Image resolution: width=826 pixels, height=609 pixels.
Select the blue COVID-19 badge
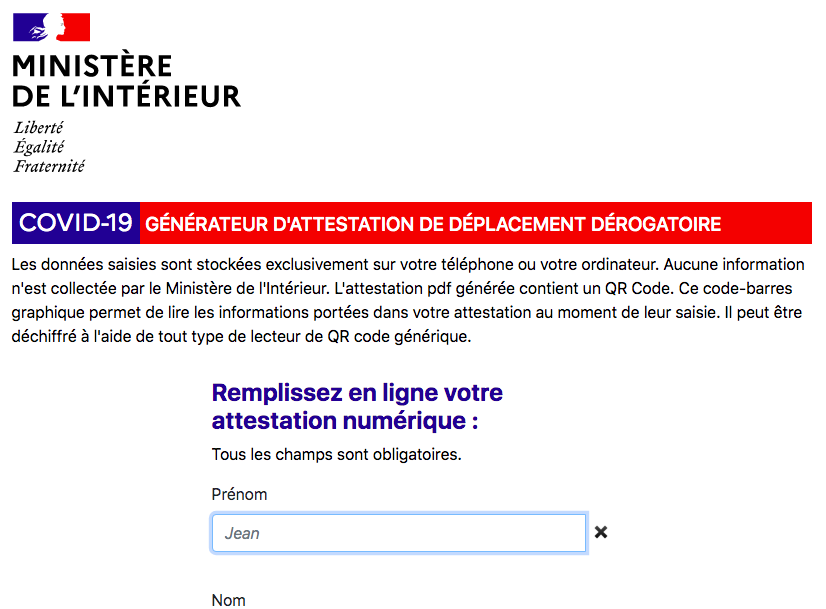(x=76, y=223)
